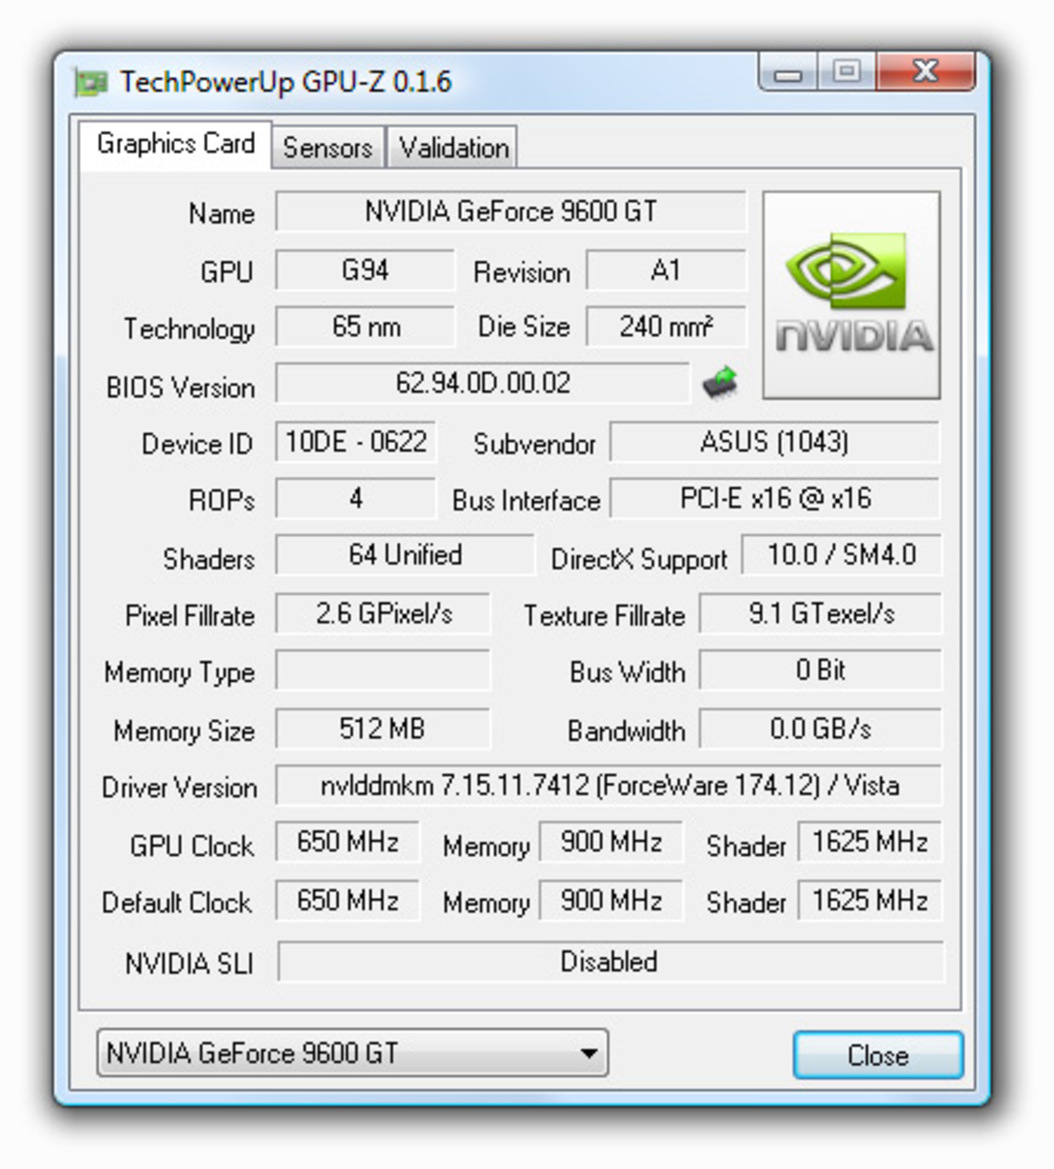Click the Driver Version field nvlddmkm 7.15.11.7412
The height and width of the screenshot is (1169, 1054).
[x=609, y=786]
